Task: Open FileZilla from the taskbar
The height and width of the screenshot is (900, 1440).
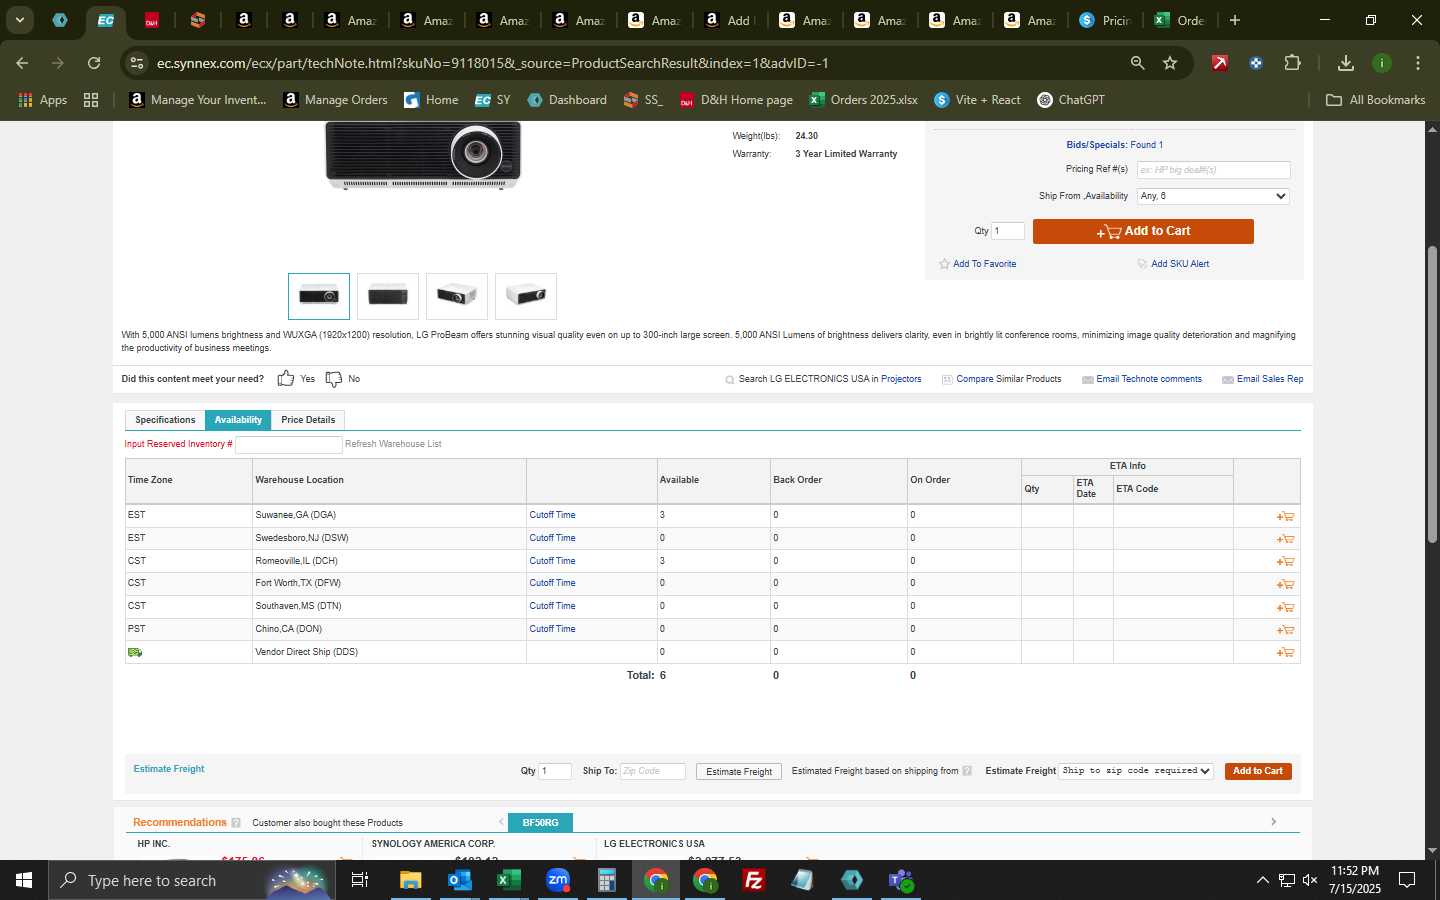Action: 754,880
